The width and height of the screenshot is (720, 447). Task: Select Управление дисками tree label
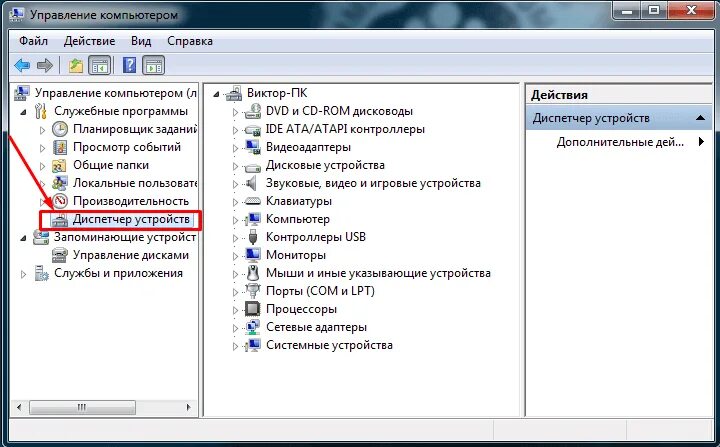(131, 255)
